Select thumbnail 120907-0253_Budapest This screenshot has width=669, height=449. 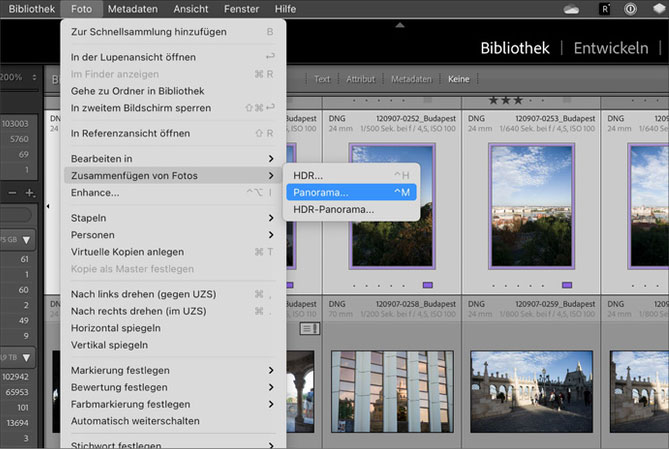531,207
